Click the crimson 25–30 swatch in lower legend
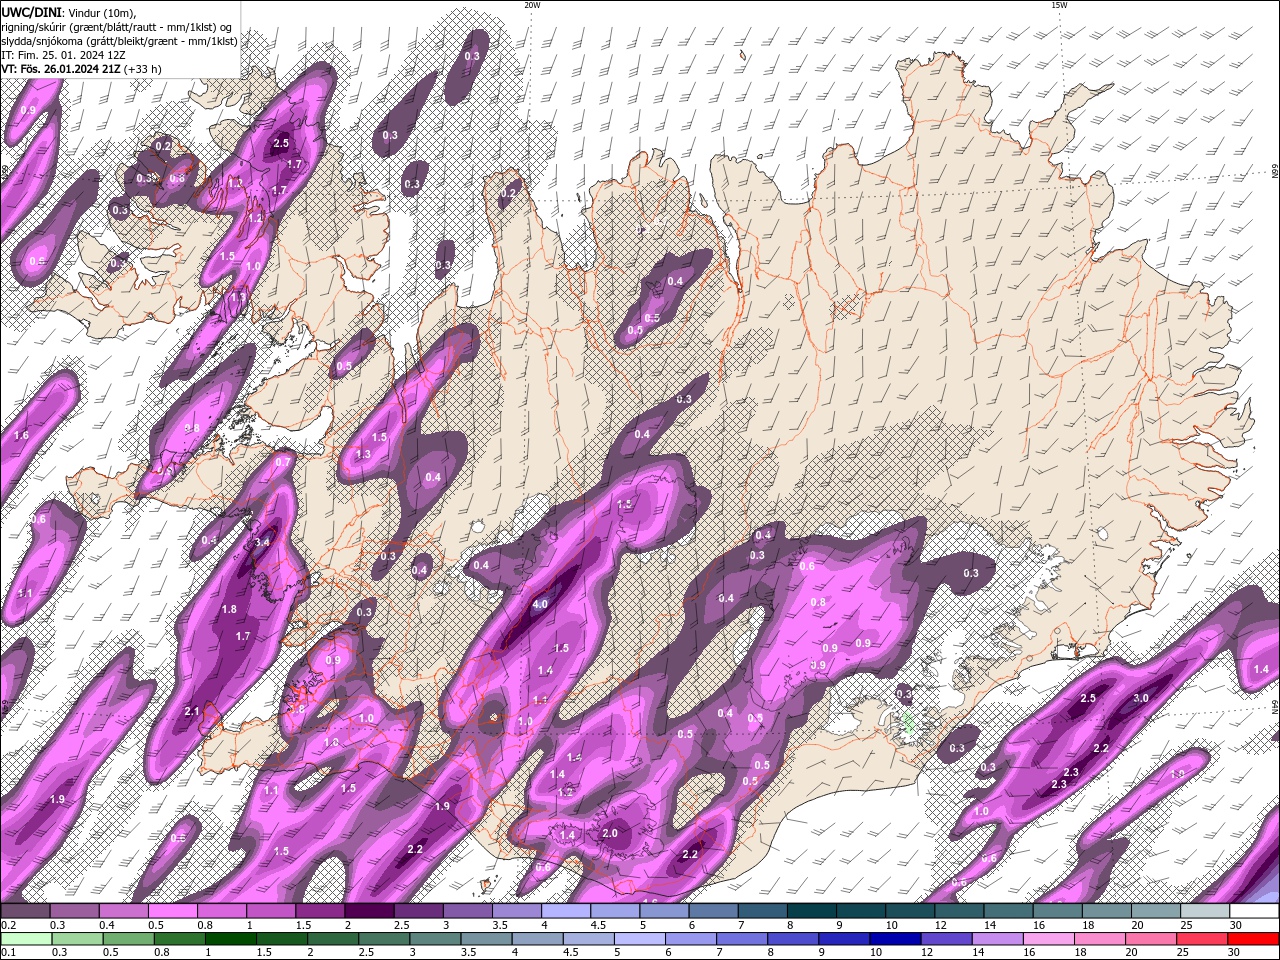This screenshot has height=960, width=1280. point(1203,939)
